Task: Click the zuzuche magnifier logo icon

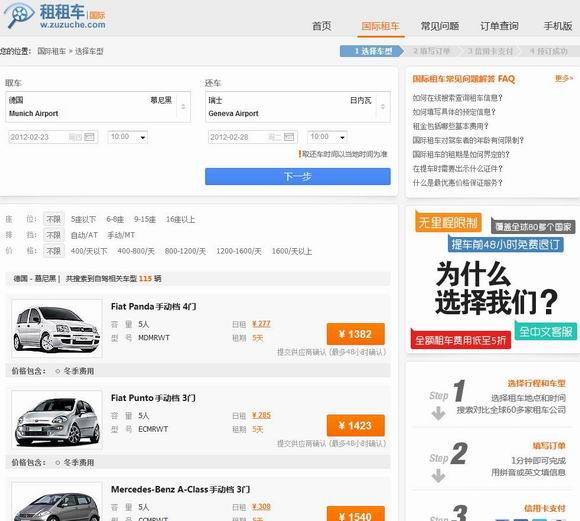Action: pyautogui.click(x=18, y=16)
